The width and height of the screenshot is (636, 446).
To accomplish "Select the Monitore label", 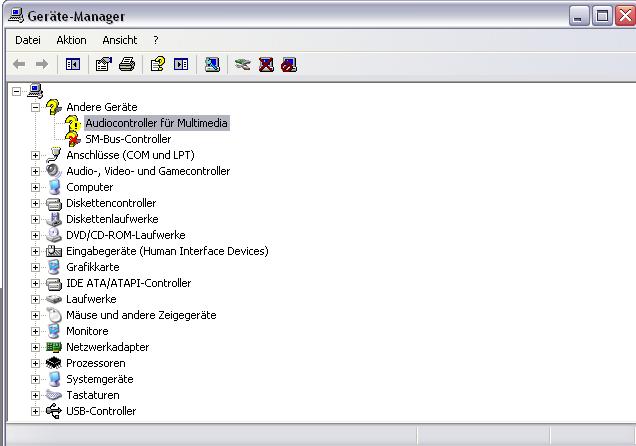I will [87, 331].
